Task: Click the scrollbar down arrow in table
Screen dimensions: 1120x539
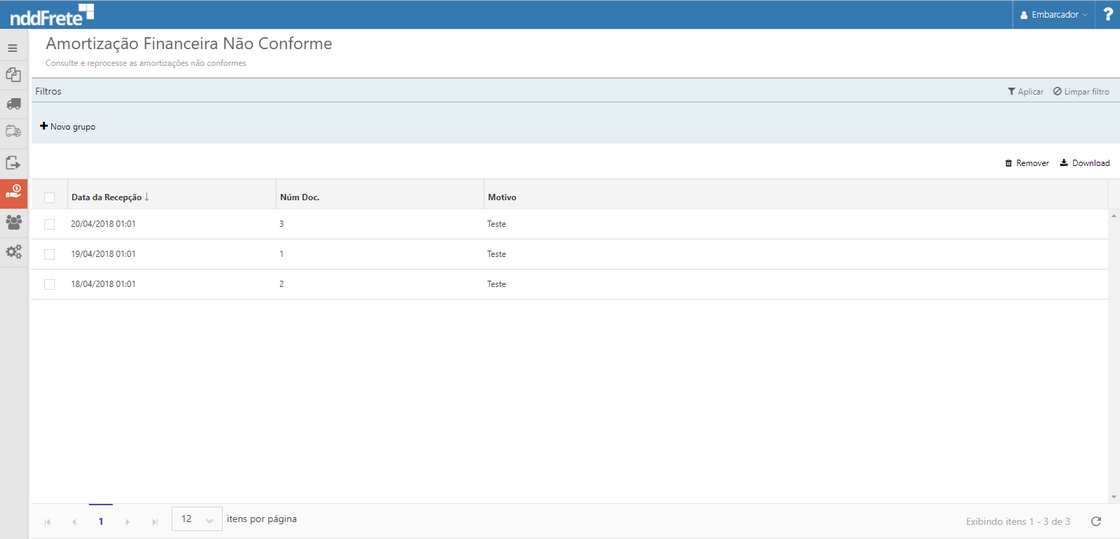Action: [x=1114, y=496]
